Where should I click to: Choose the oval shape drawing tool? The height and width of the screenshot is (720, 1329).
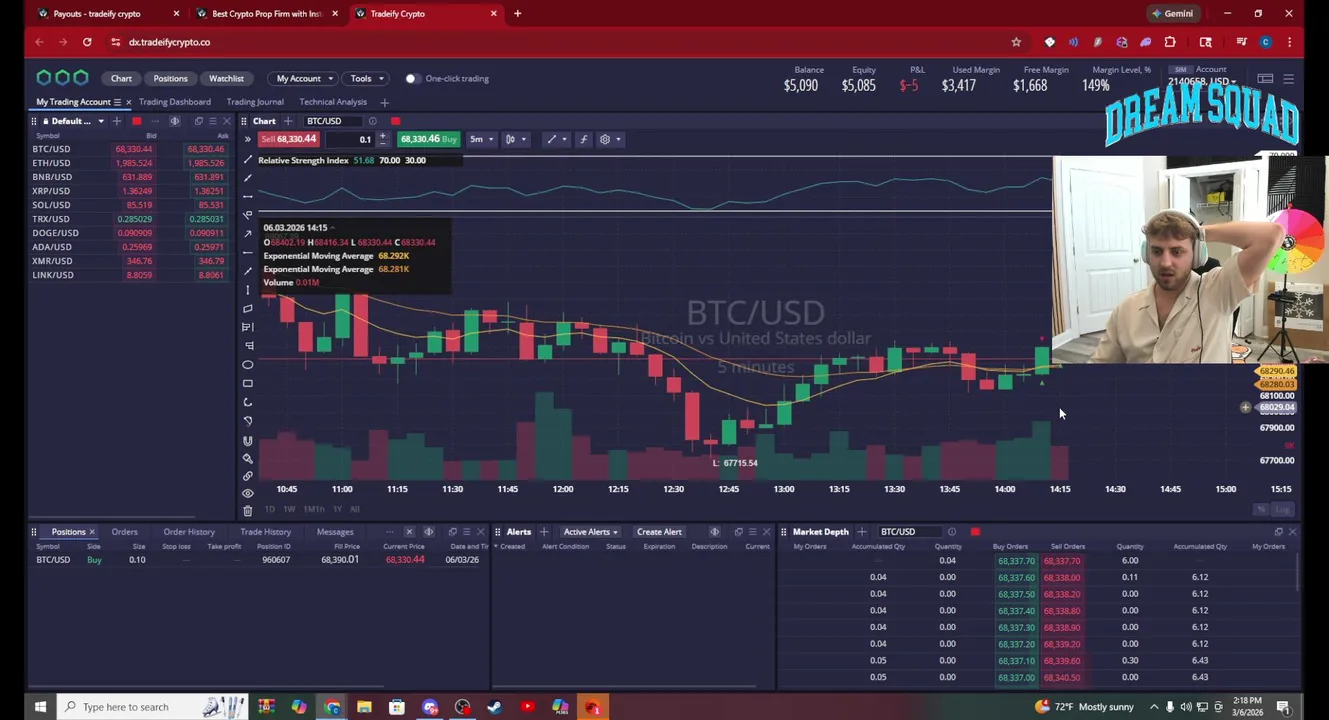248,365
